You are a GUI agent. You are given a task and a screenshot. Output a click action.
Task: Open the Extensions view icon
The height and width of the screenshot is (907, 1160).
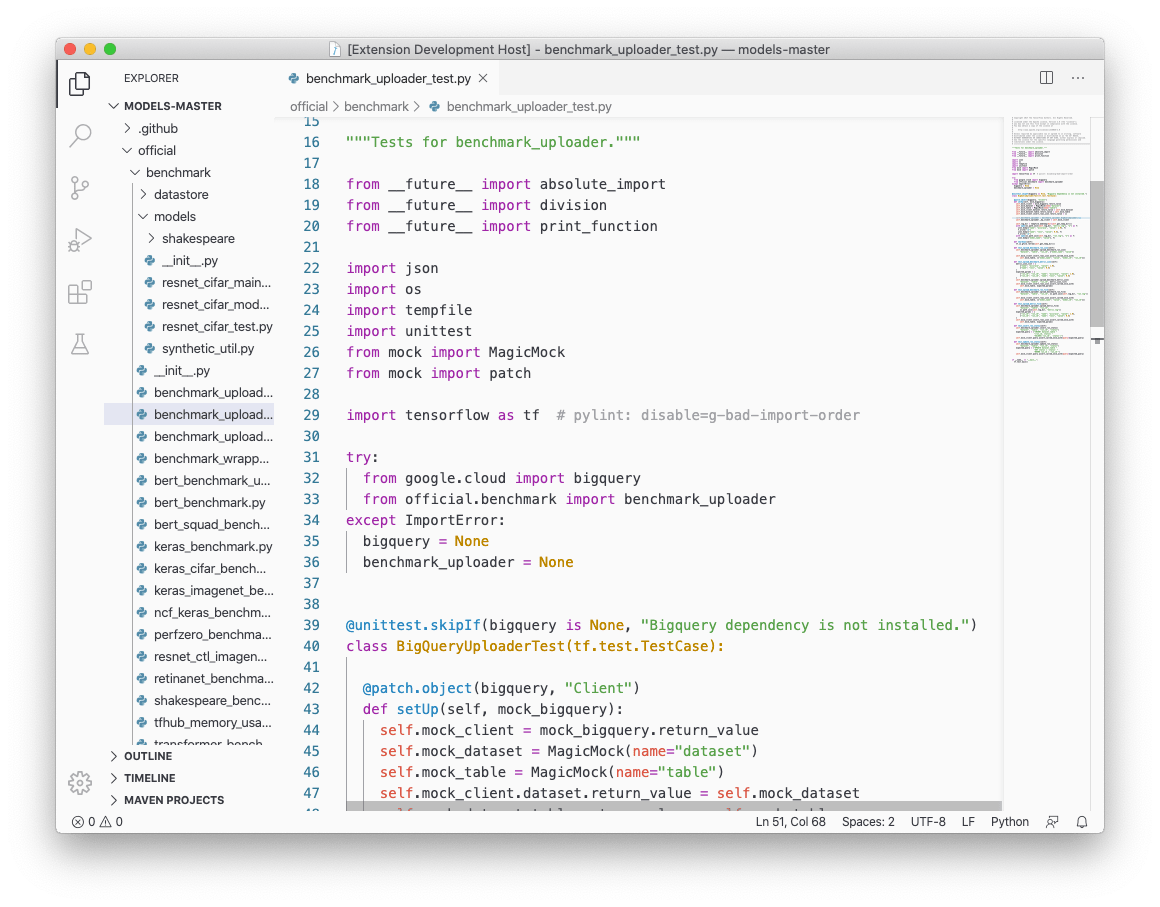(x=80, y=292)
